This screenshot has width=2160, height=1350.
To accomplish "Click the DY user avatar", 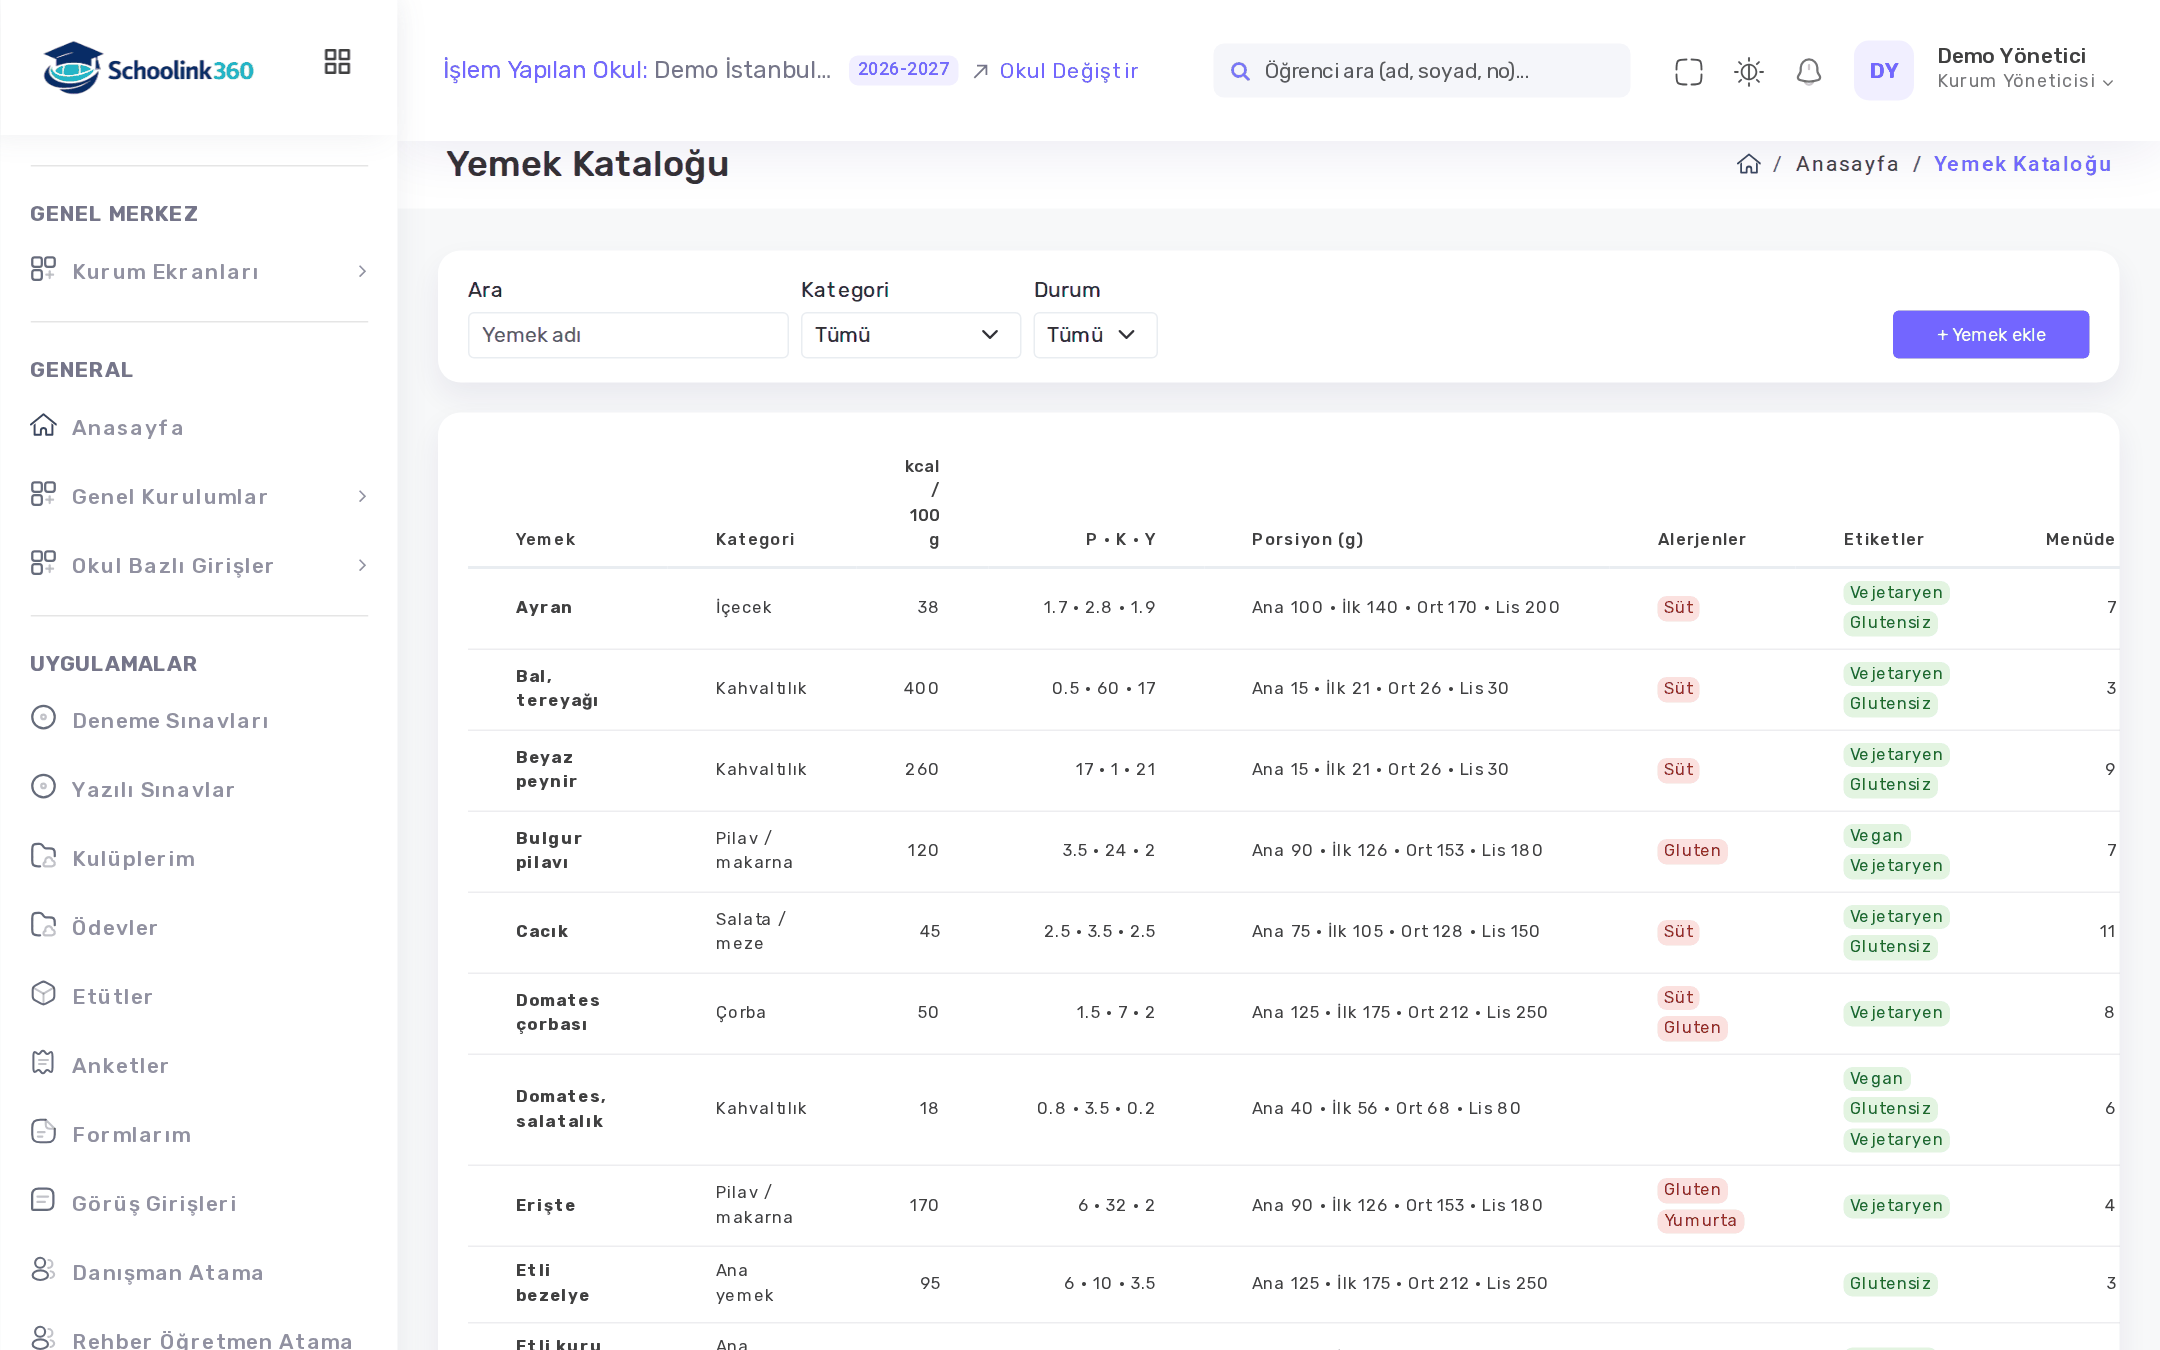I will click(x=1883, y=71).
